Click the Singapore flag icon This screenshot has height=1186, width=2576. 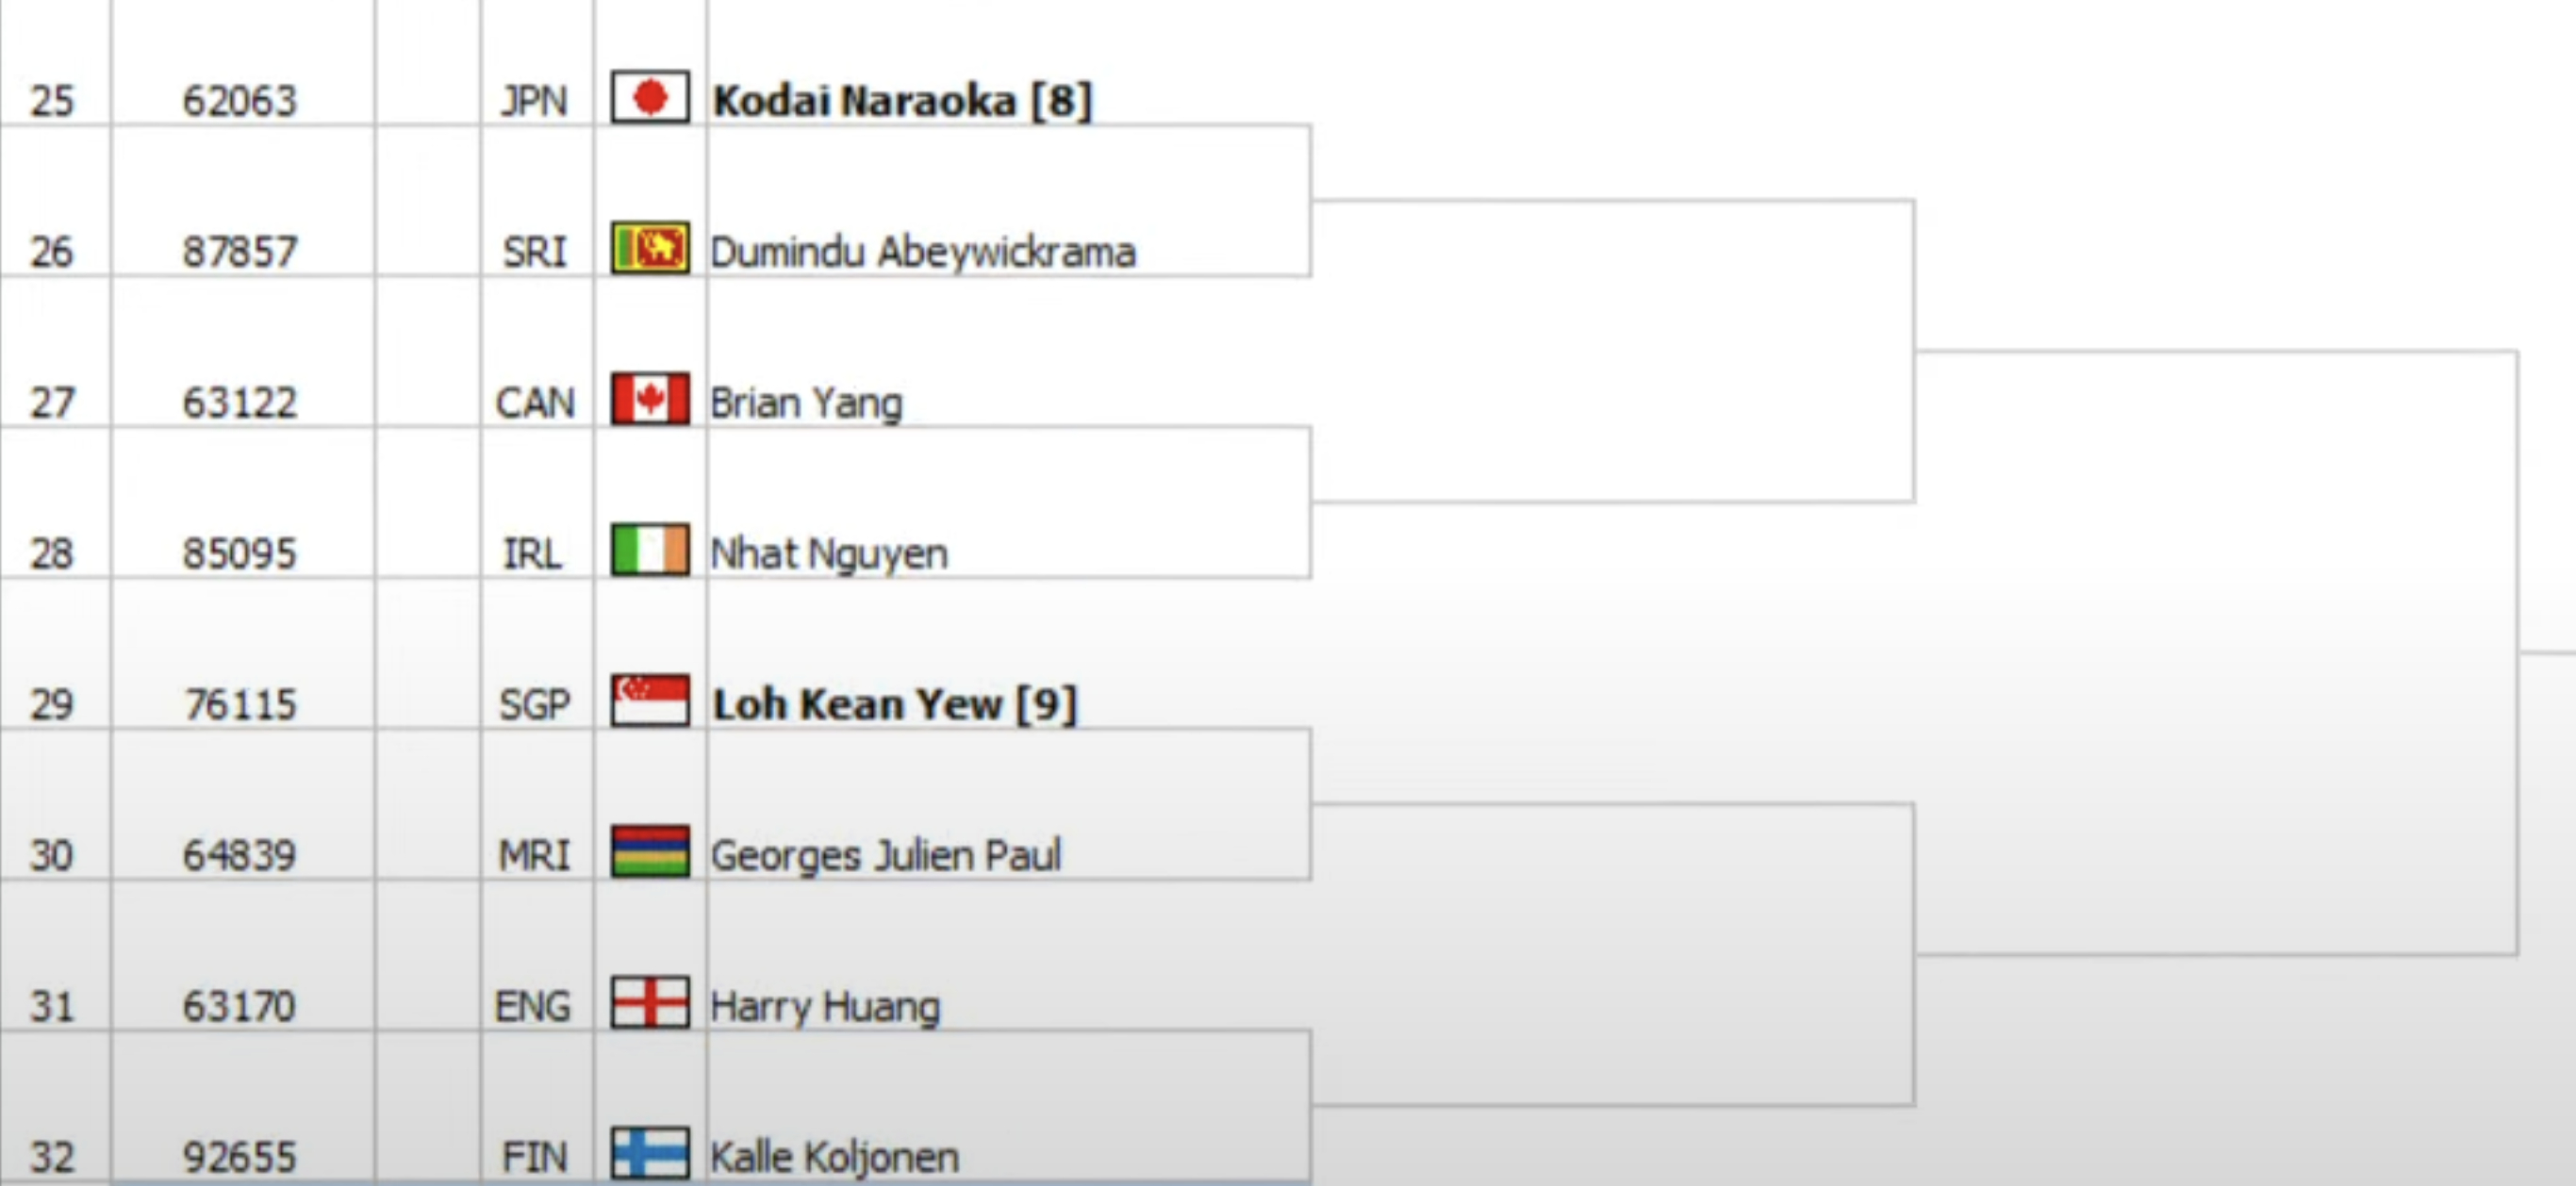point(650,700)
